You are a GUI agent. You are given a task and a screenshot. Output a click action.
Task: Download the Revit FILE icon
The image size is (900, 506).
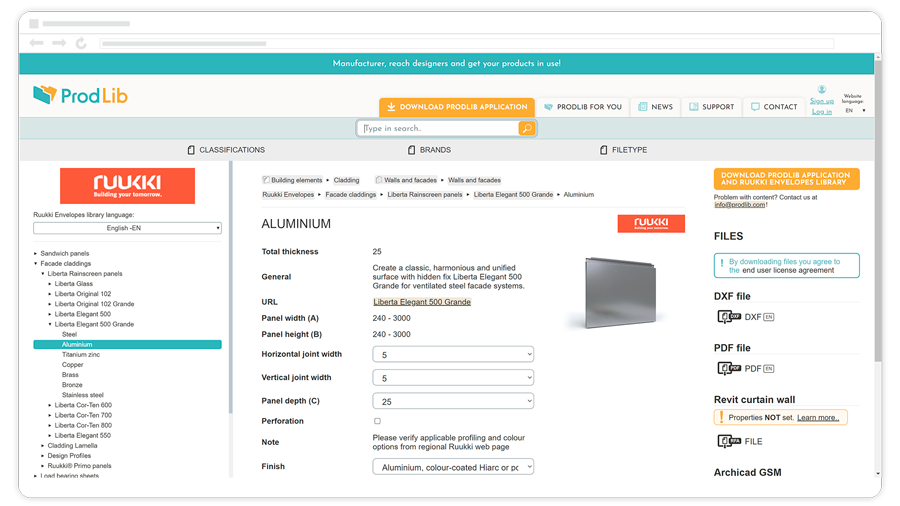726,441
